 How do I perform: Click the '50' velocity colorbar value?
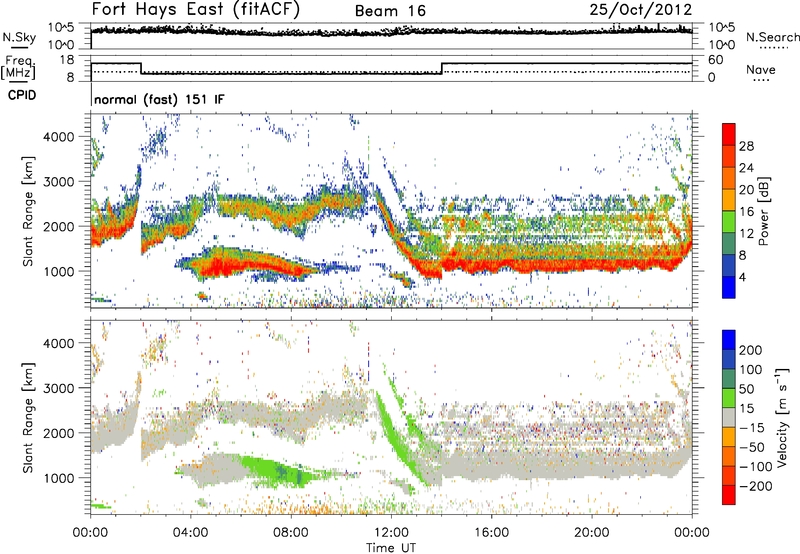coord(746,389)
